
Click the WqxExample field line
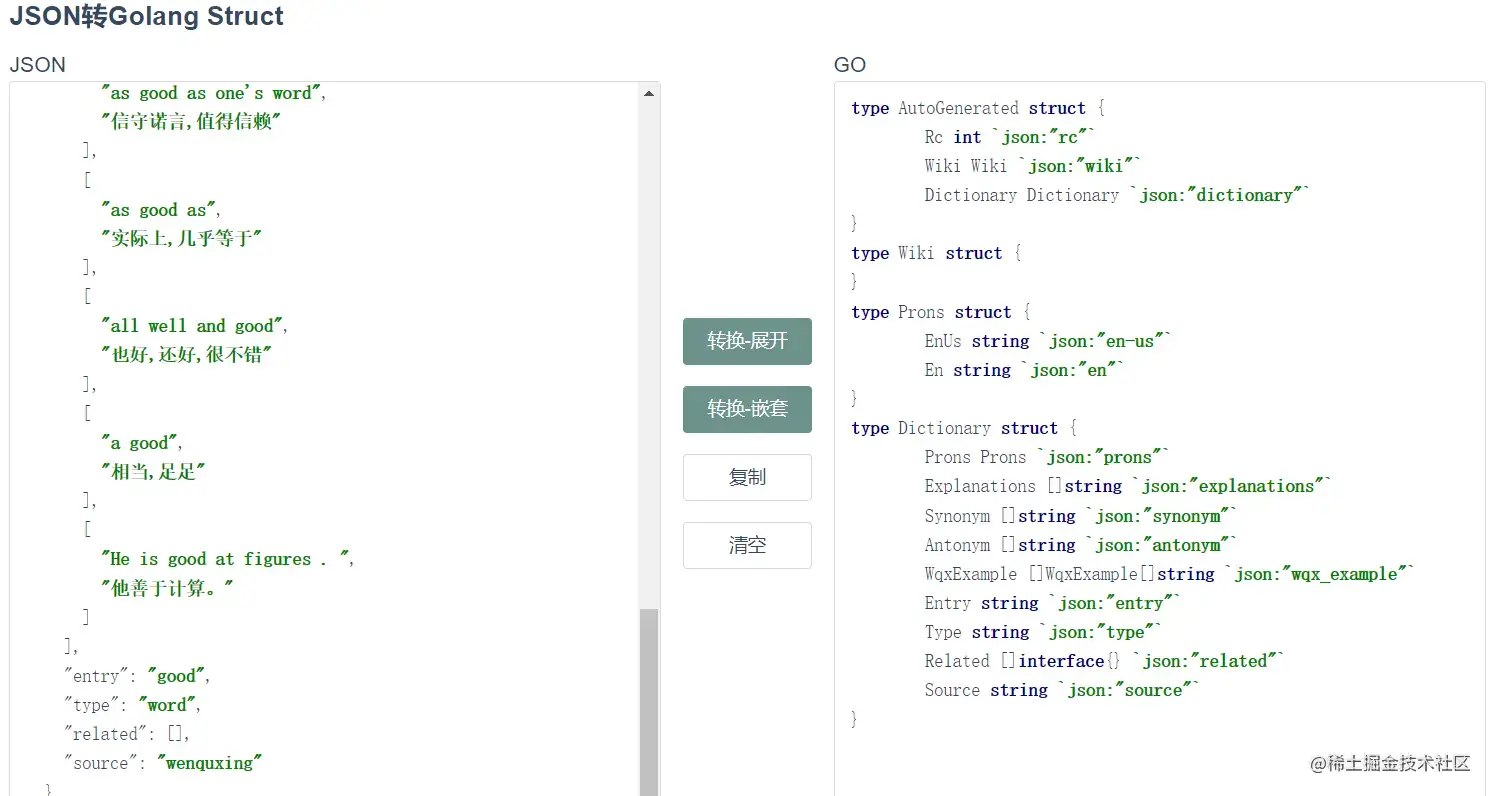[1170, 574]
